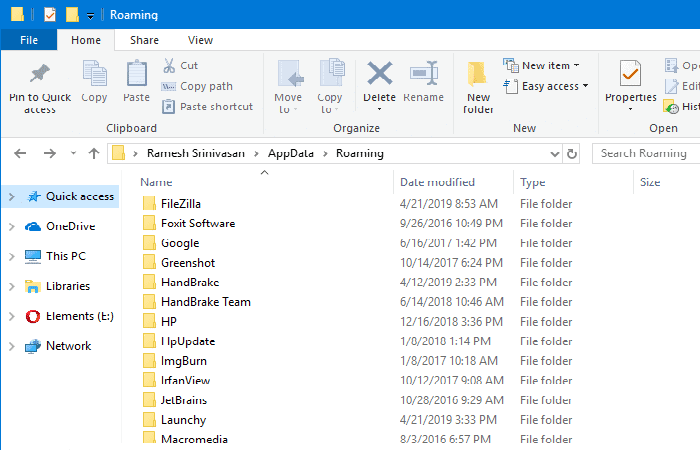Sort by Size column header

[650, 182]
